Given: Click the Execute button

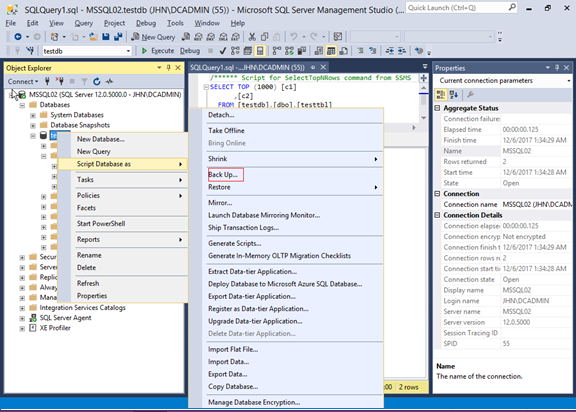Looking at the screenshot, I should tap(158, 51).
